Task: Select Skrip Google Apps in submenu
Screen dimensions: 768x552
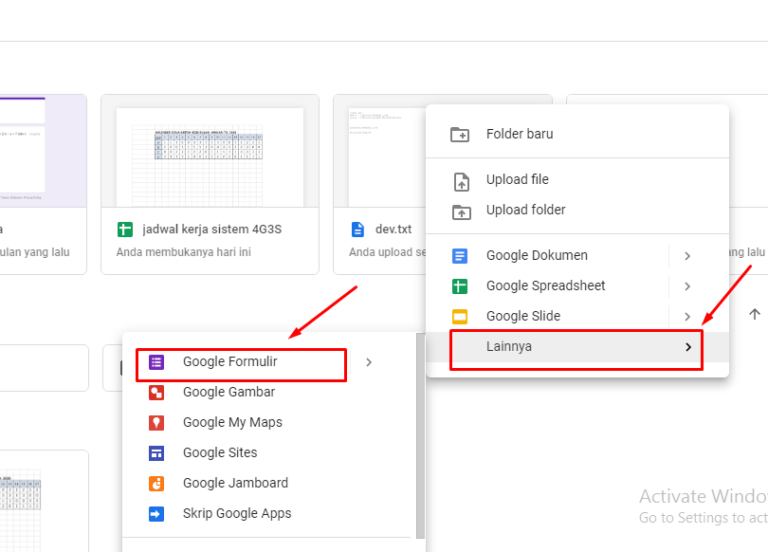Action: (x=269, y=514)
